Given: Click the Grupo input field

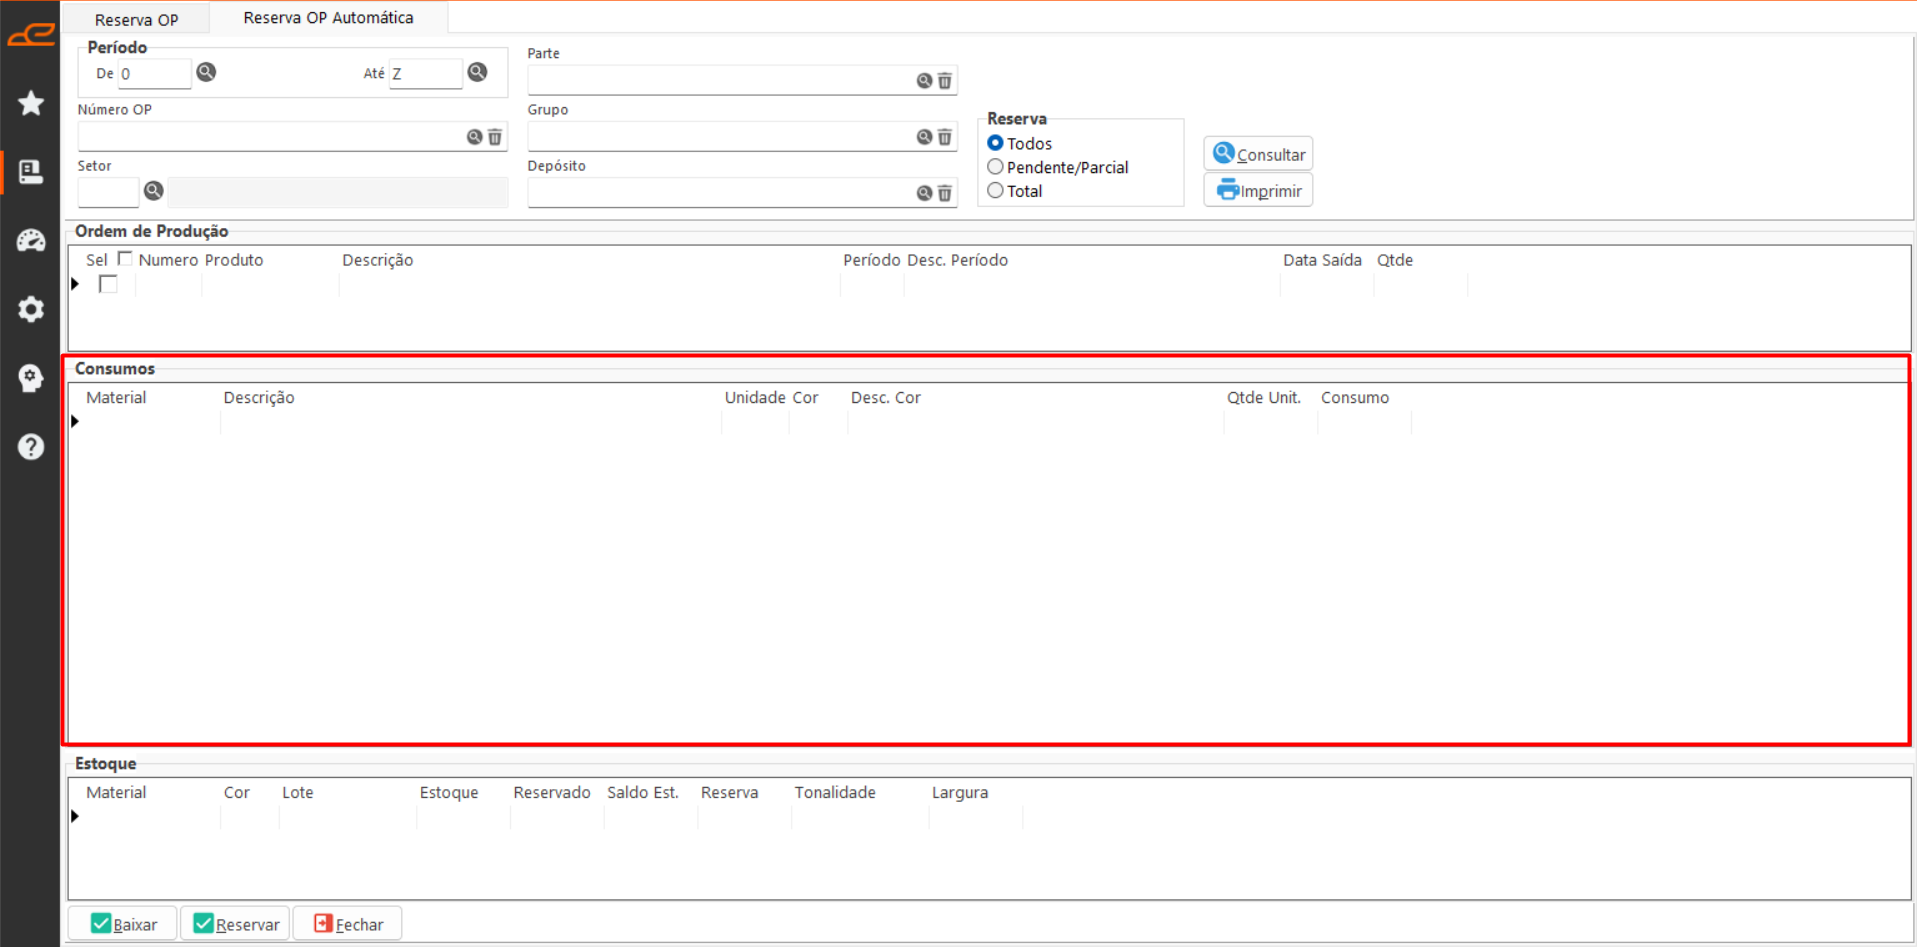Looking at the screenshot, I should click(x=720, y=137).
